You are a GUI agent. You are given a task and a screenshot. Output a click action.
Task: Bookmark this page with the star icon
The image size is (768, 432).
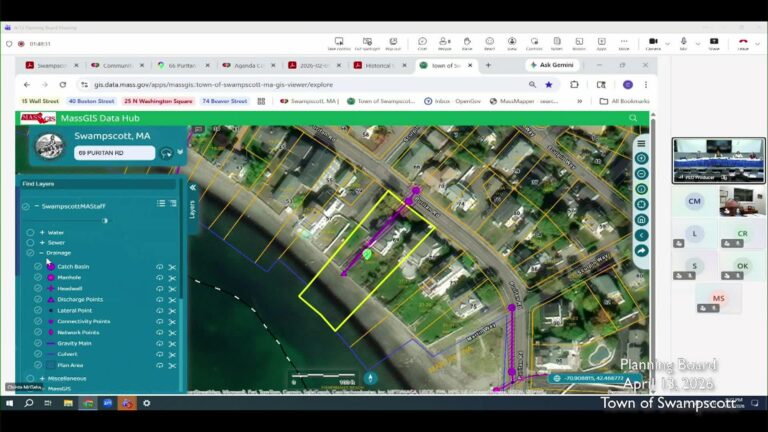pyautogui.click(x=549, y=85)
